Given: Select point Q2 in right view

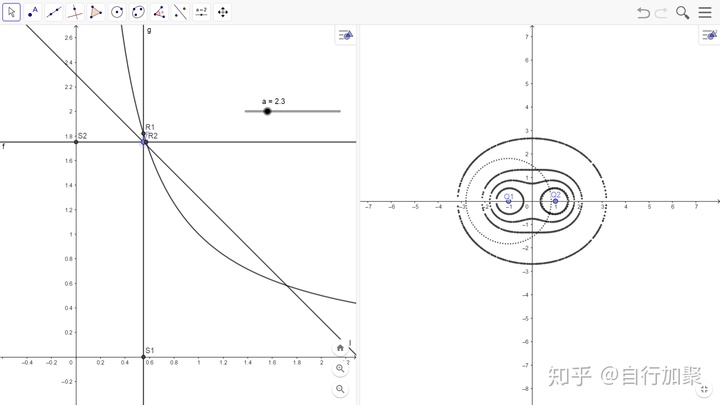Looking at the screenshot, I should (555, 201).
